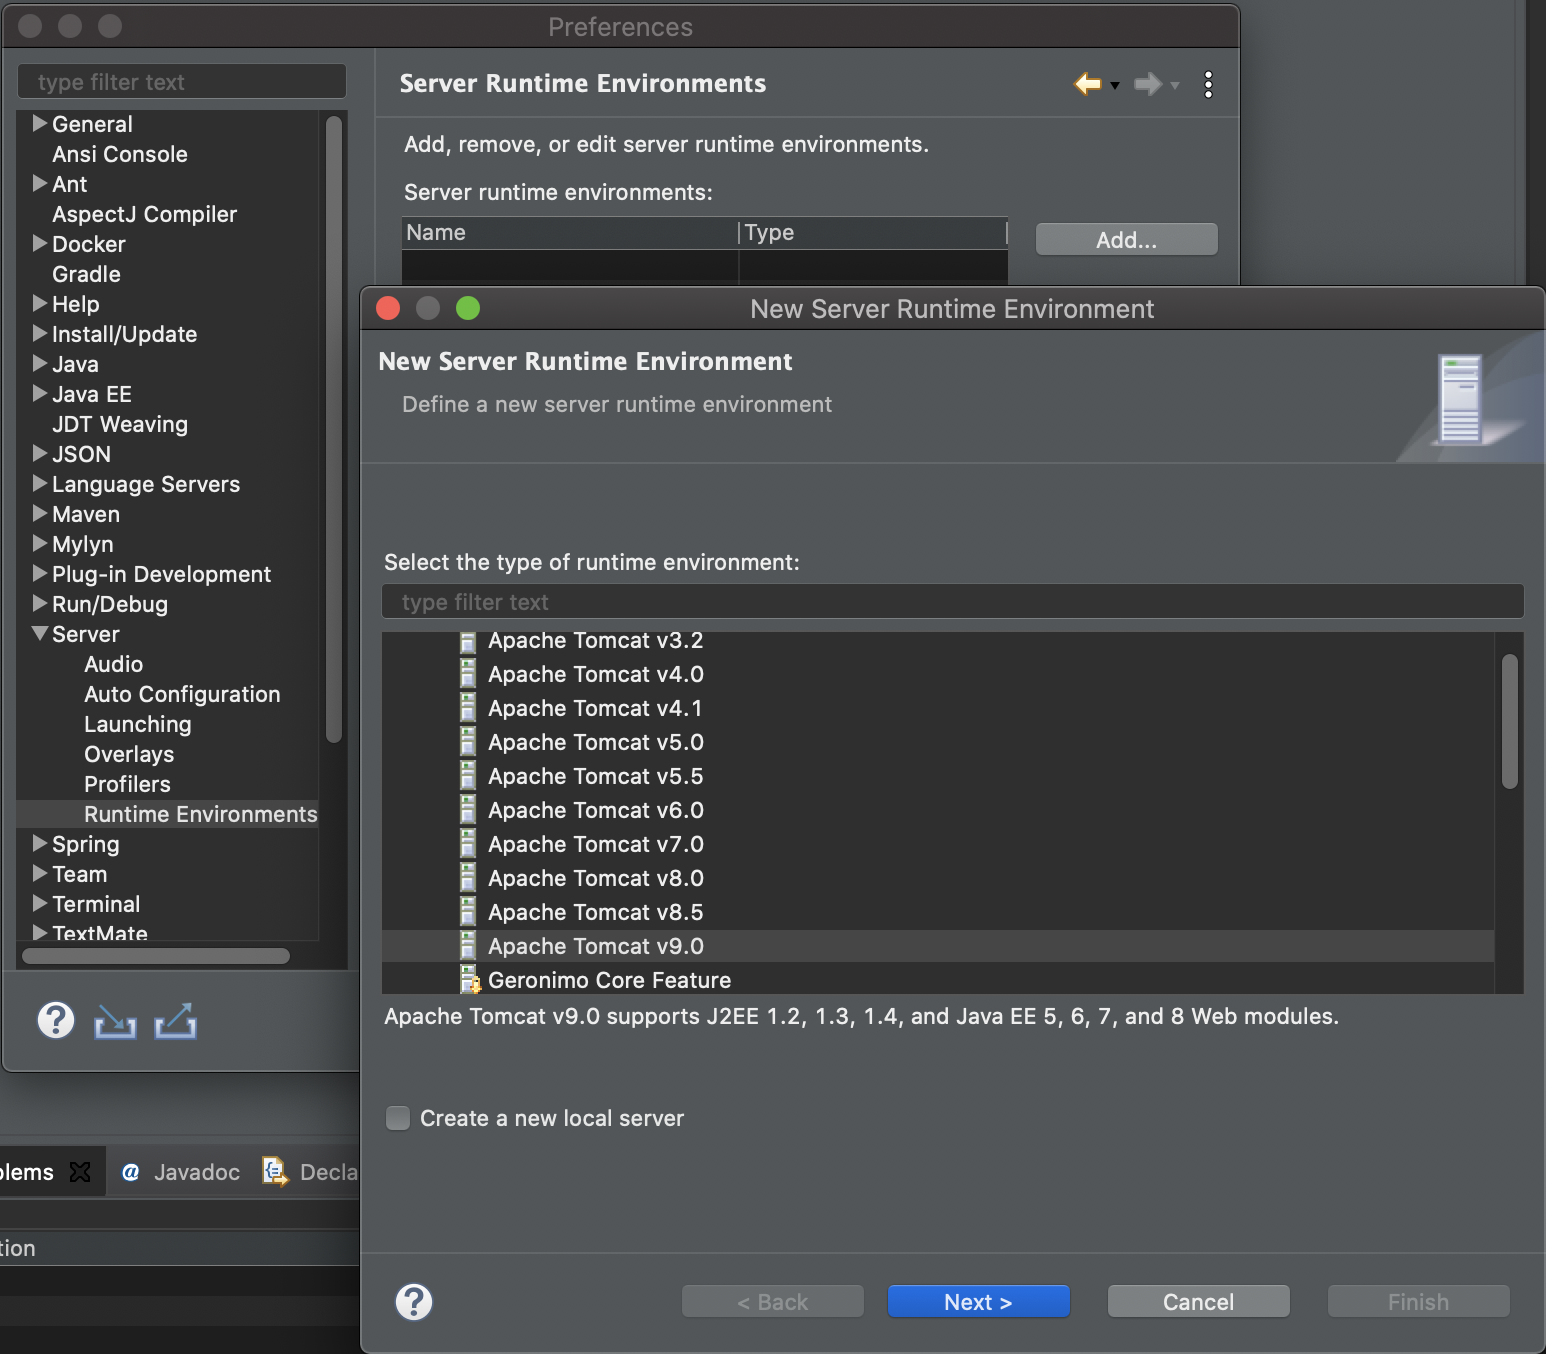Screen dimensions: 1546x1354
Task: Select the Run/Debug tree item
Action: 110,604
